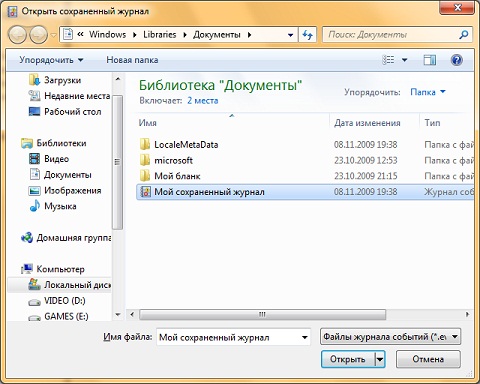Open the Папка arrange-by dropdown
This screenshot has width=480, height=384.
click(428, 92)
